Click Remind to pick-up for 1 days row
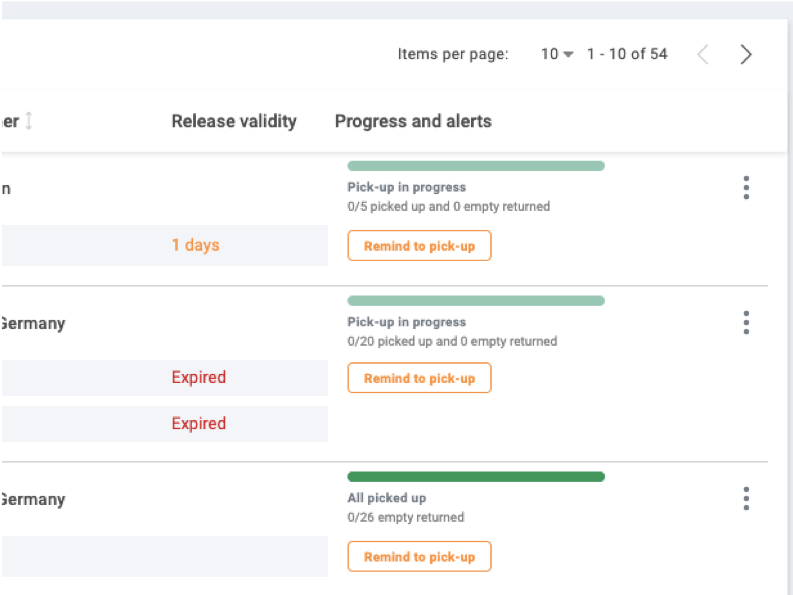The image size is (793, 595). point(419,246)
